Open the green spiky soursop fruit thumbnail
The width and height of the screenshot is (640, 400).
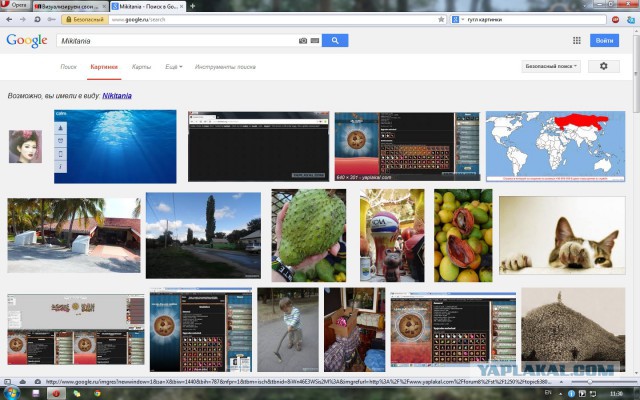(x=309, y=236)
